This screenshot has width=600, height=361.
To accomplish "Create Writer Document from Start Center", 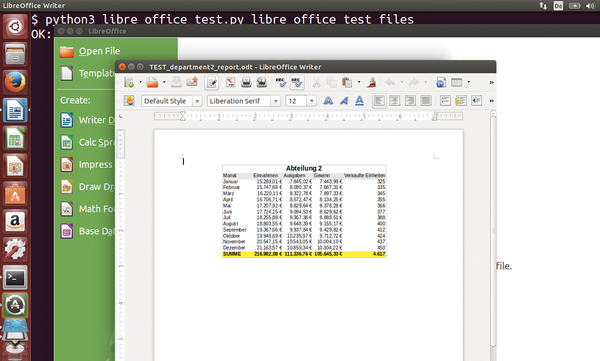I will 88,120.
